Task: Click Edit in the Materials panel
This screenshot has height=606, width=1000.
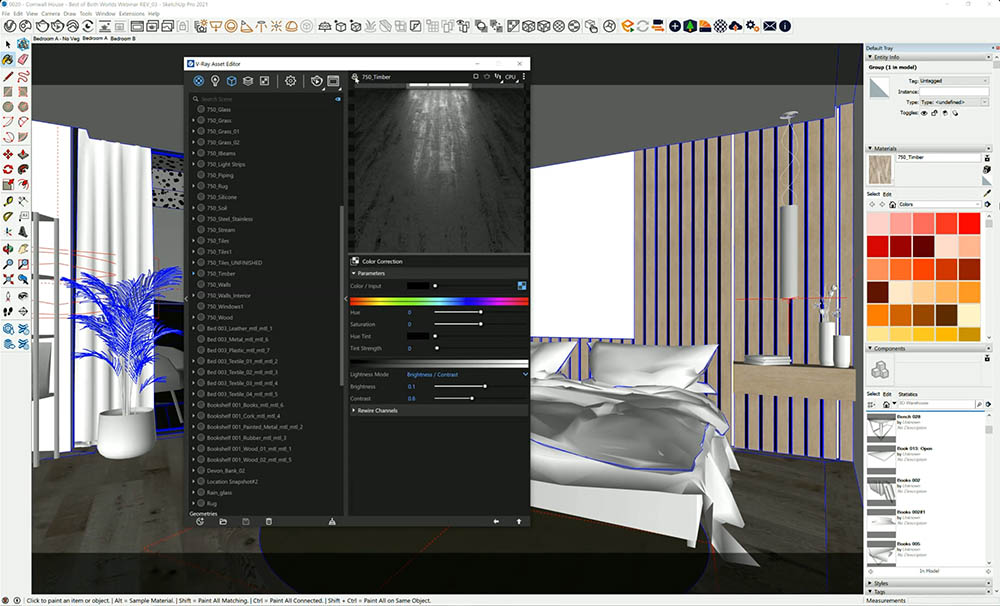Action: 887,193
